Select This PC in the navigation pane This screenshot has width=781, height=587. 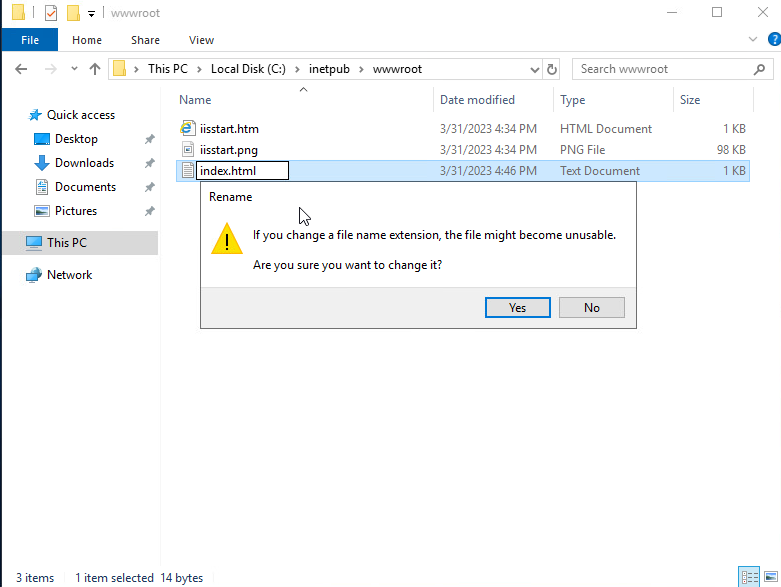[x=81, y=243]
